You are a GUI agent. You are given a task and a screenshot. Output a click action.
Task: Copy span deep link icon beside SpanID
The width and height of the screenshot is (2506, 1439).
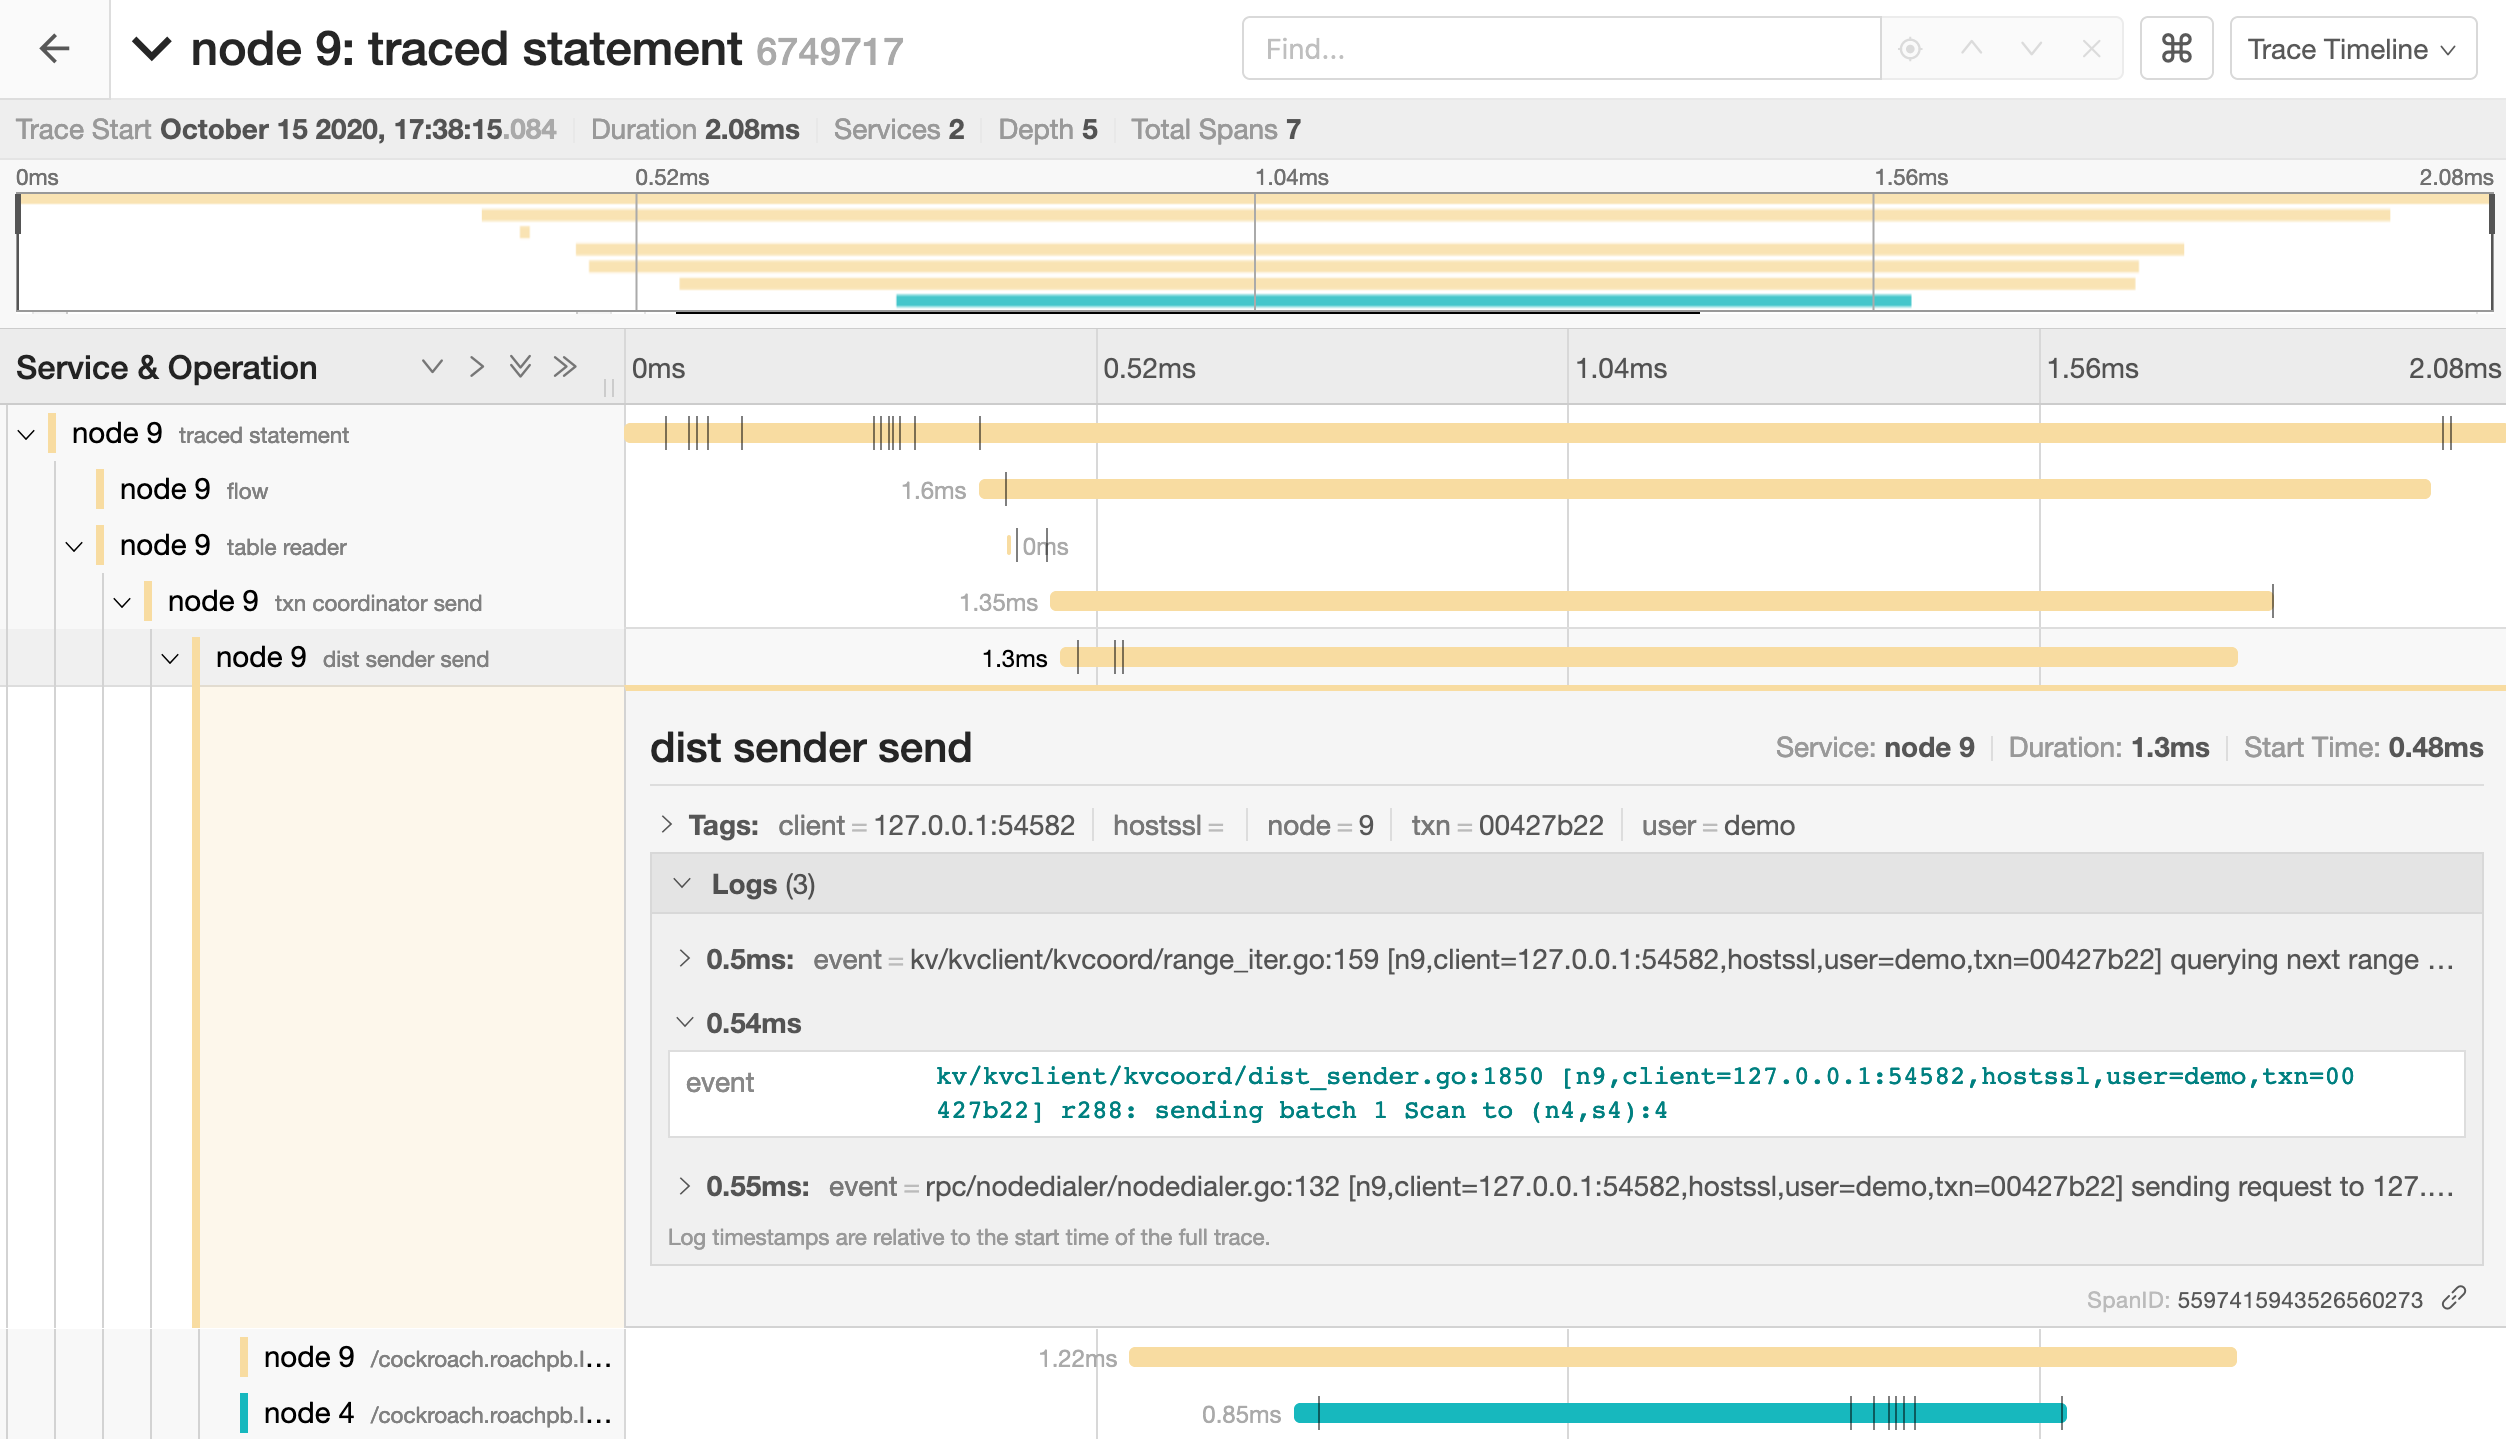2454,1298
